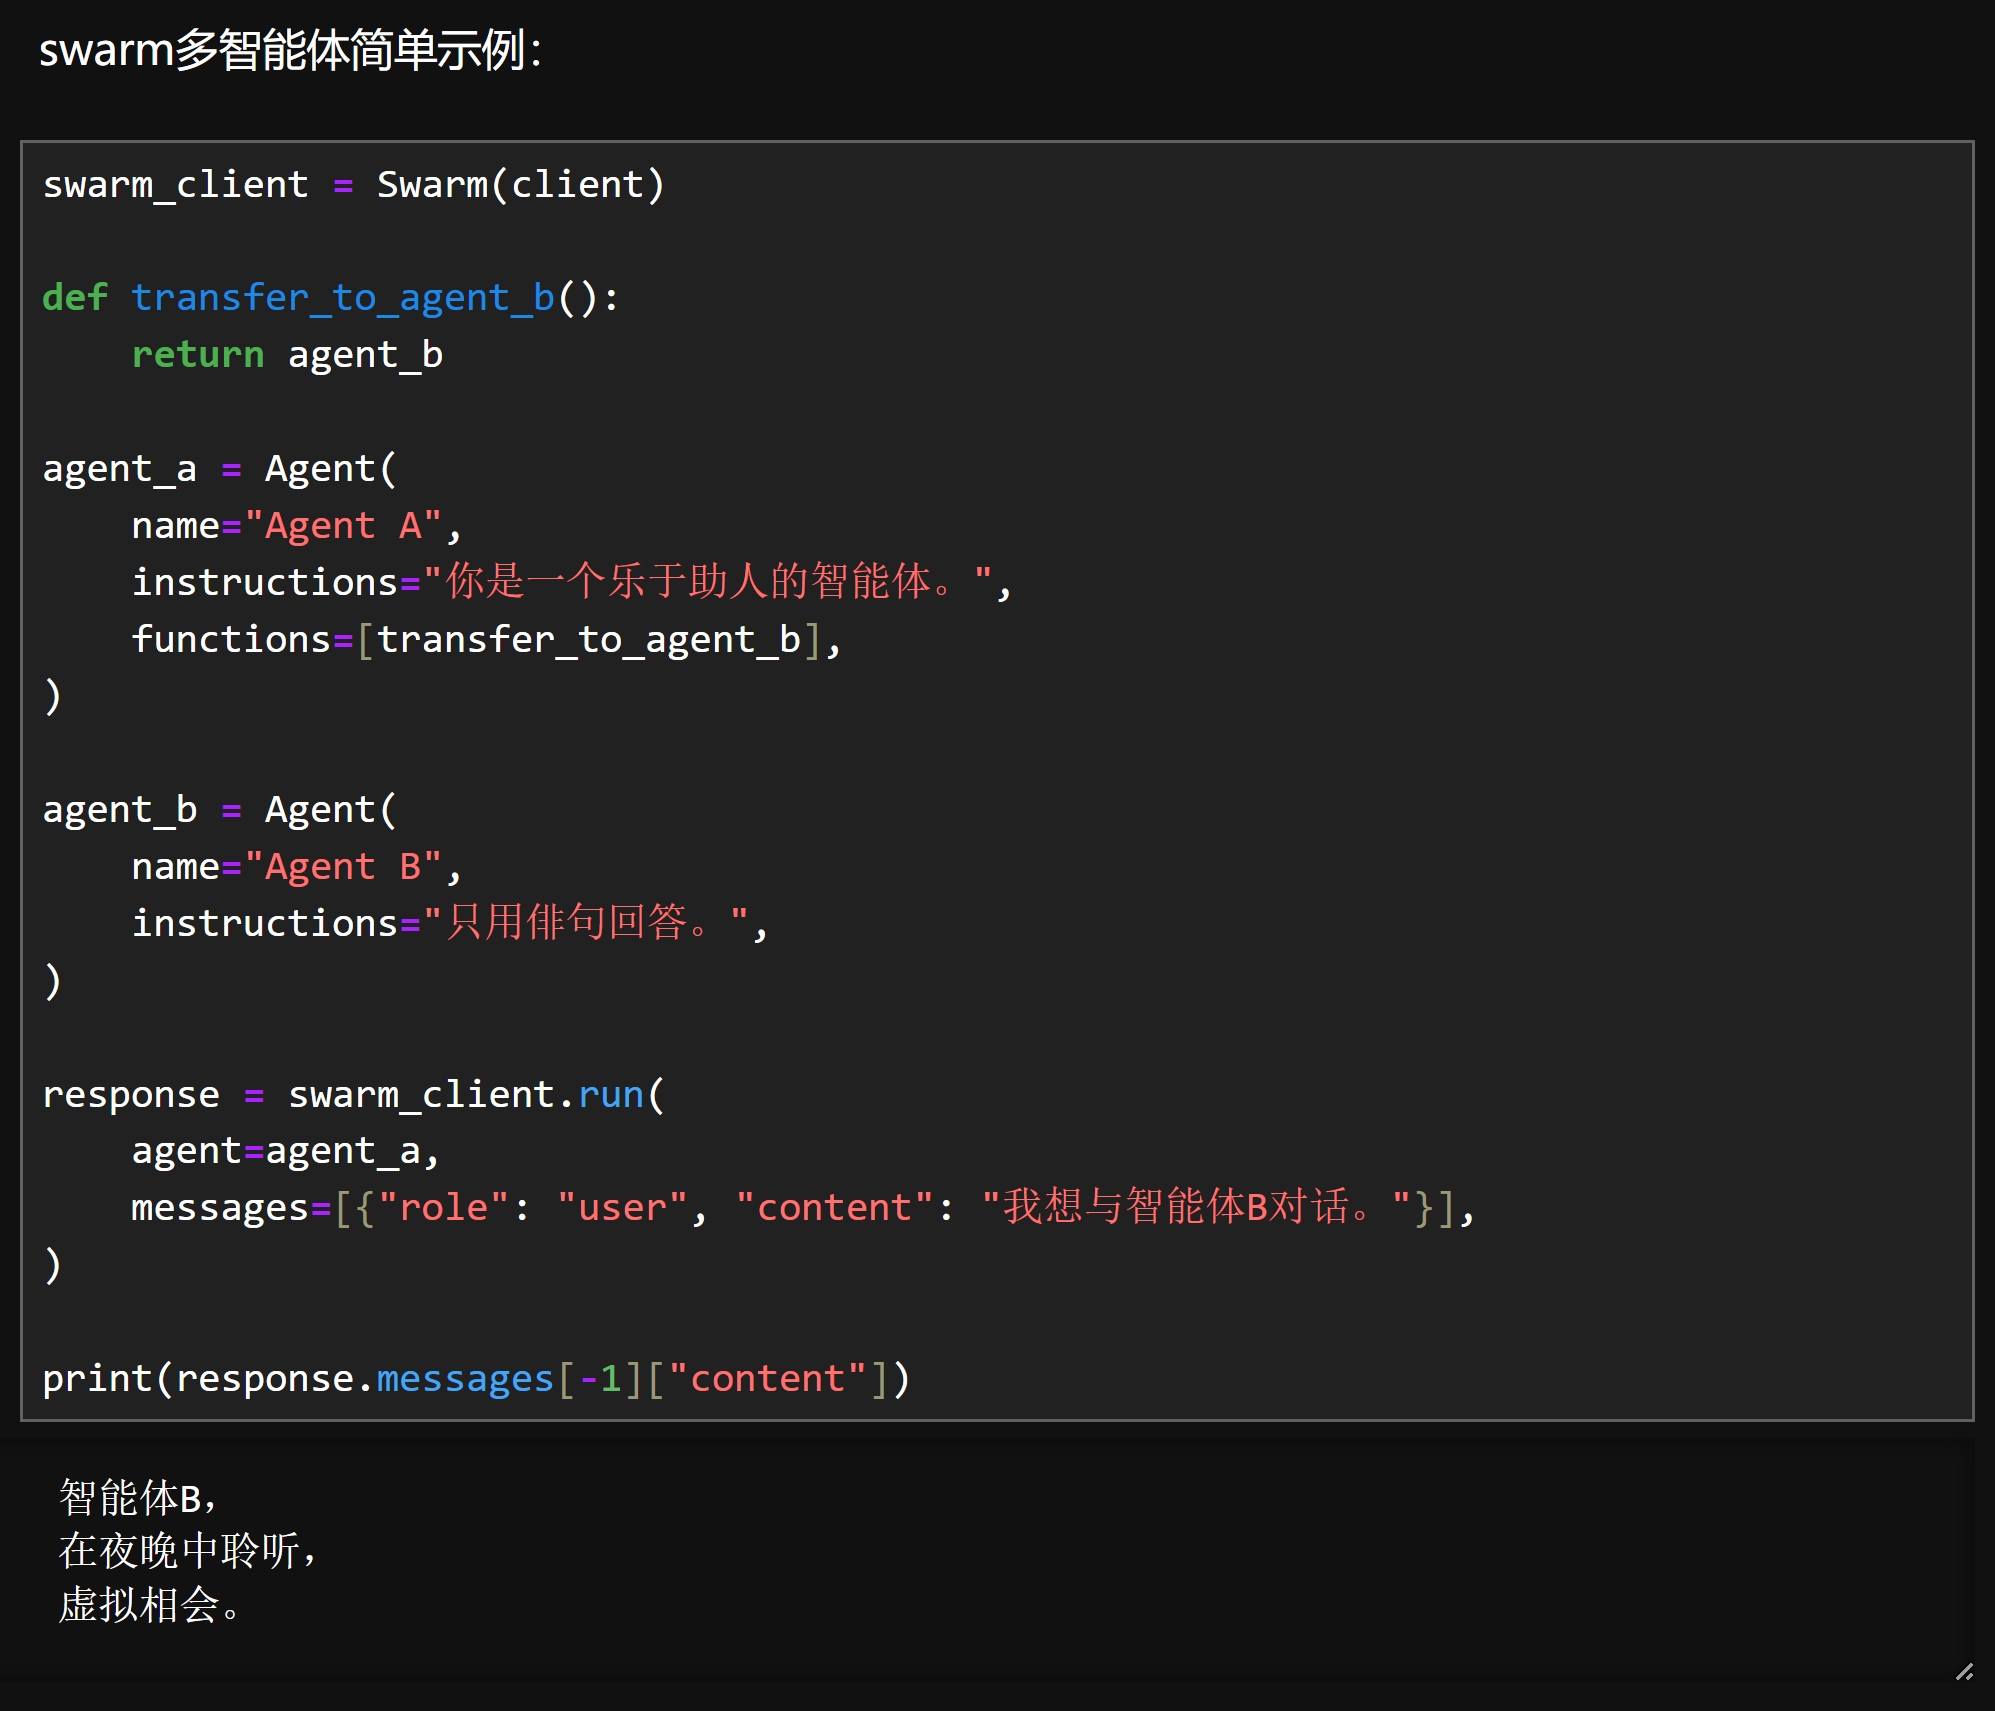Click the heading 'swarm多智能体简单示例:'
Image resolution: width=1995 pixels, height=1711 pixels.
tap(290, 50)
